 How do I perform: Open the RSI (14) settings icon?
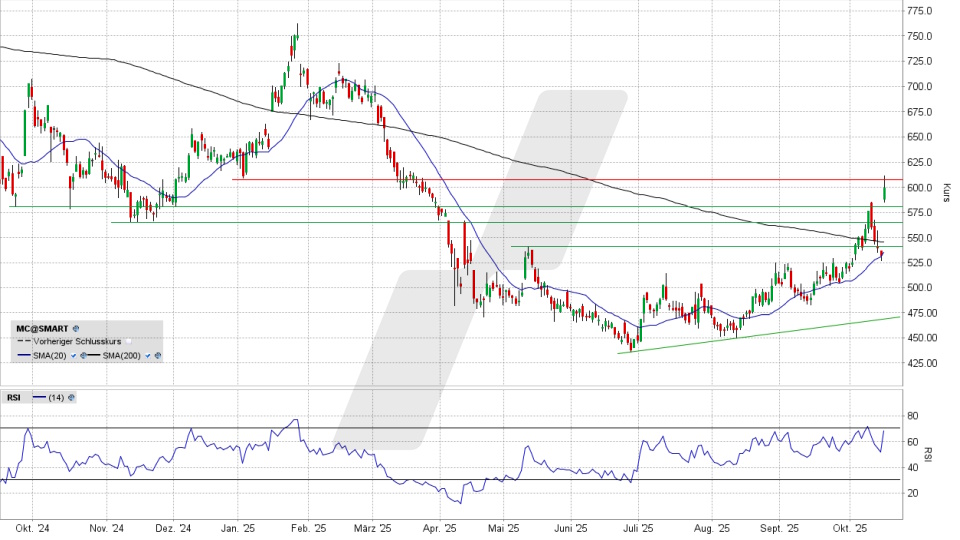click(72, 397)
